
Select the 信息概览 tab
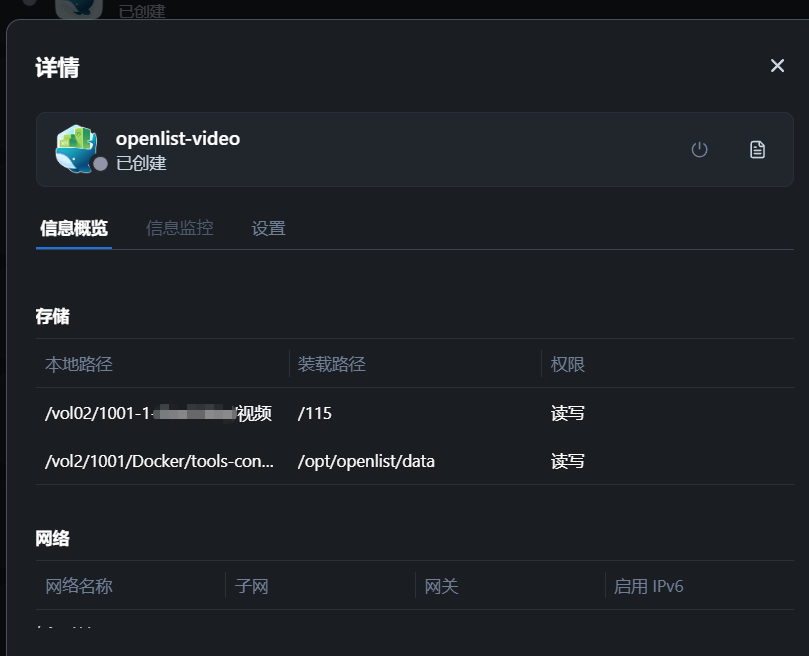73,227
